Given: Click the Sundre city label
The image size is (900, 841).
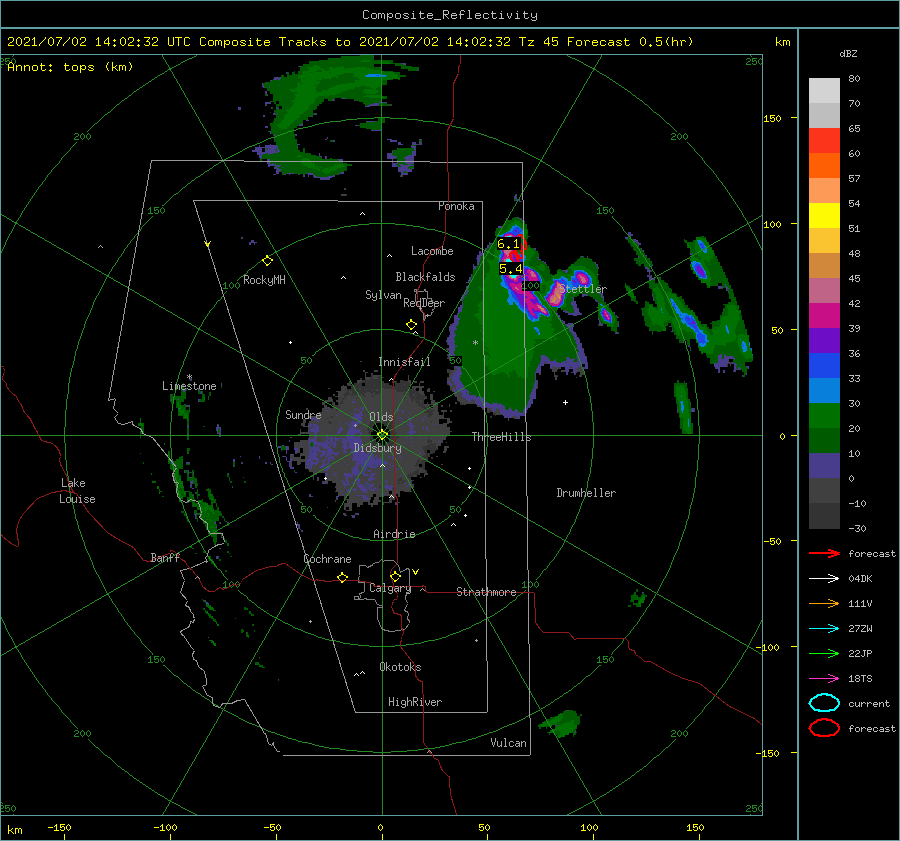Looking at the screenshot, I should (x=303, y=414).
